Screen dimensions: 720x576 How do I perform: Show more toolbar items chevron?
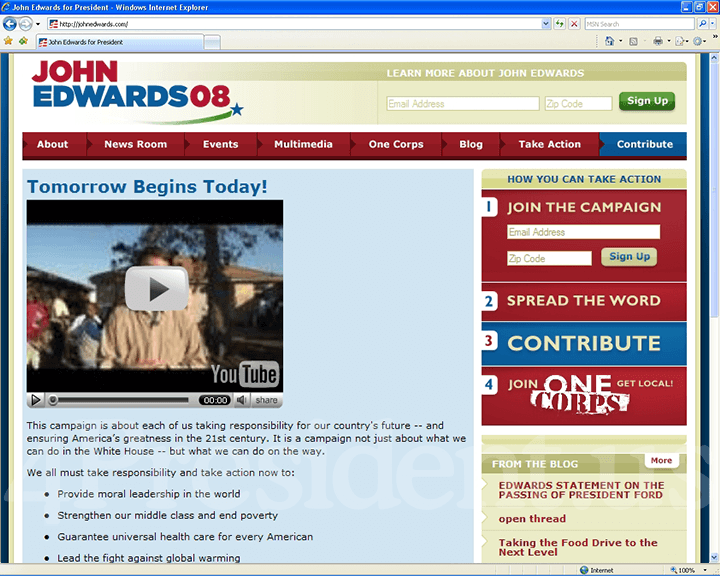[715, 36]
